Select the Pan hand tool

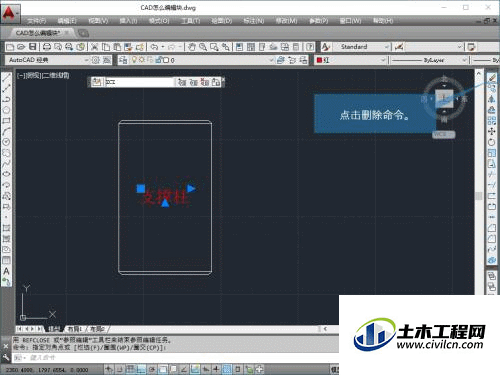pos(192,47)
